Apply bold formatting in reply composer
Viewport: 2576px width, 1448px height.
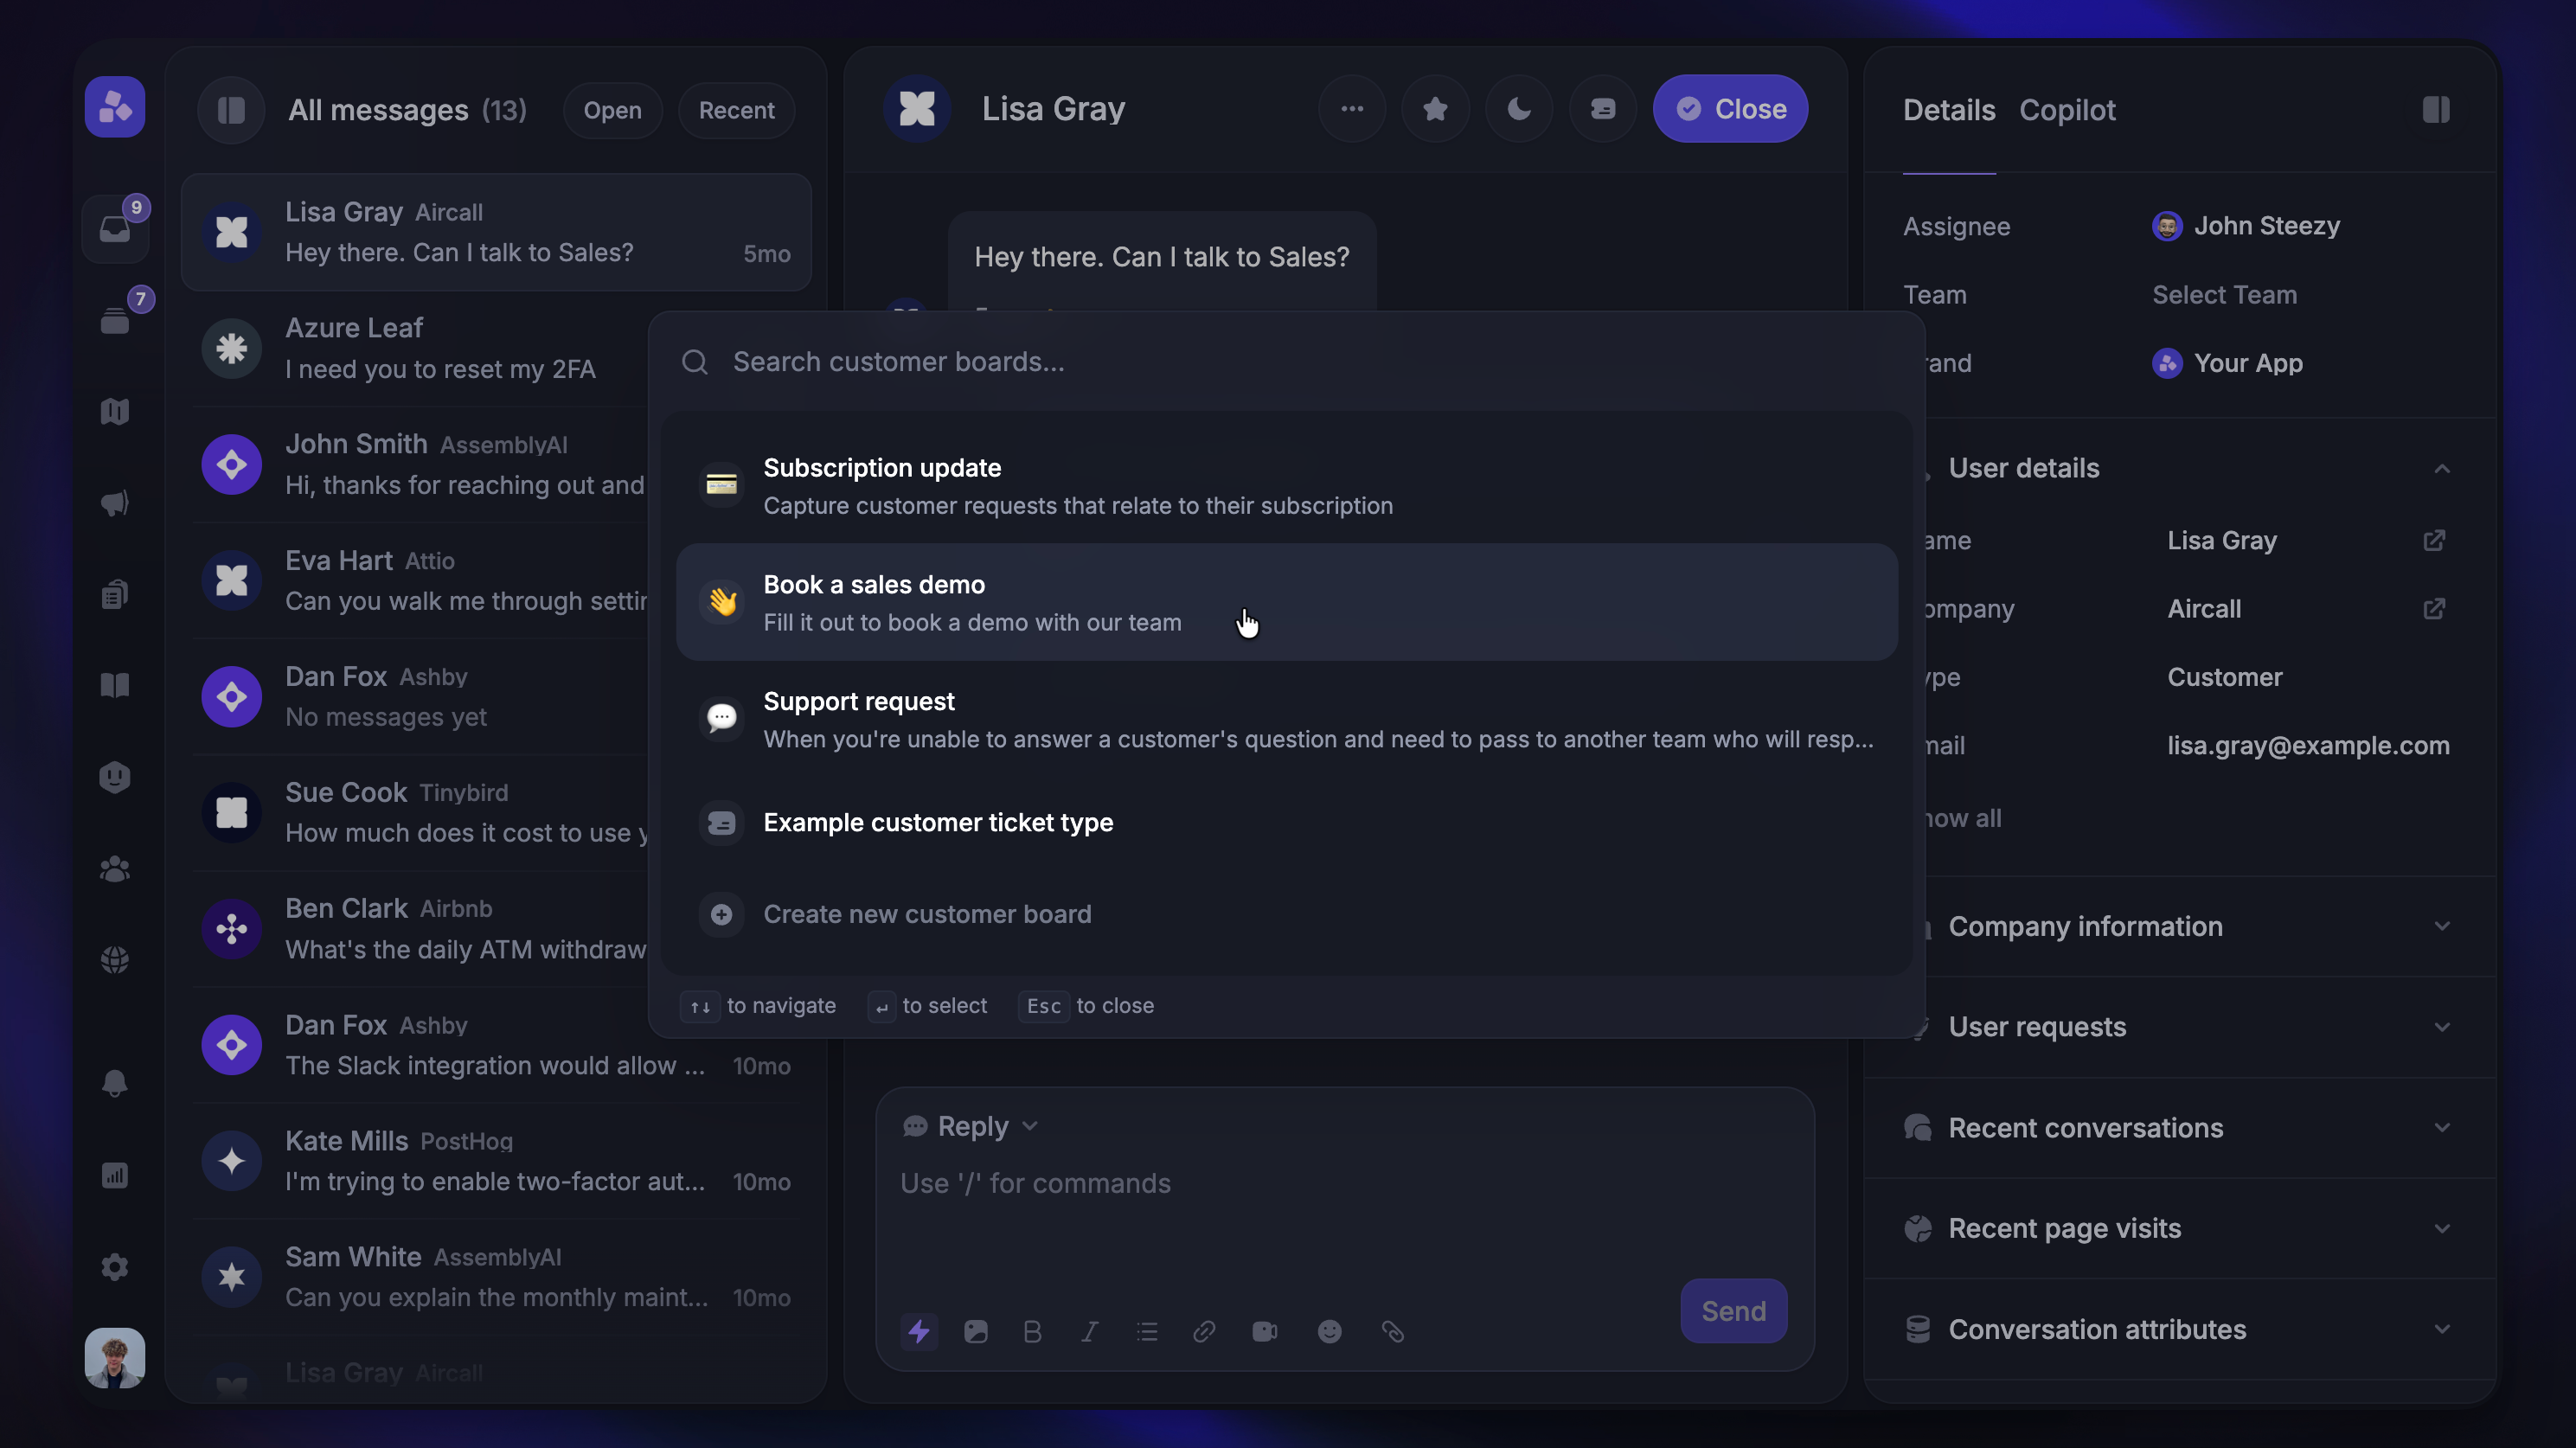tap(1033, 1331)
